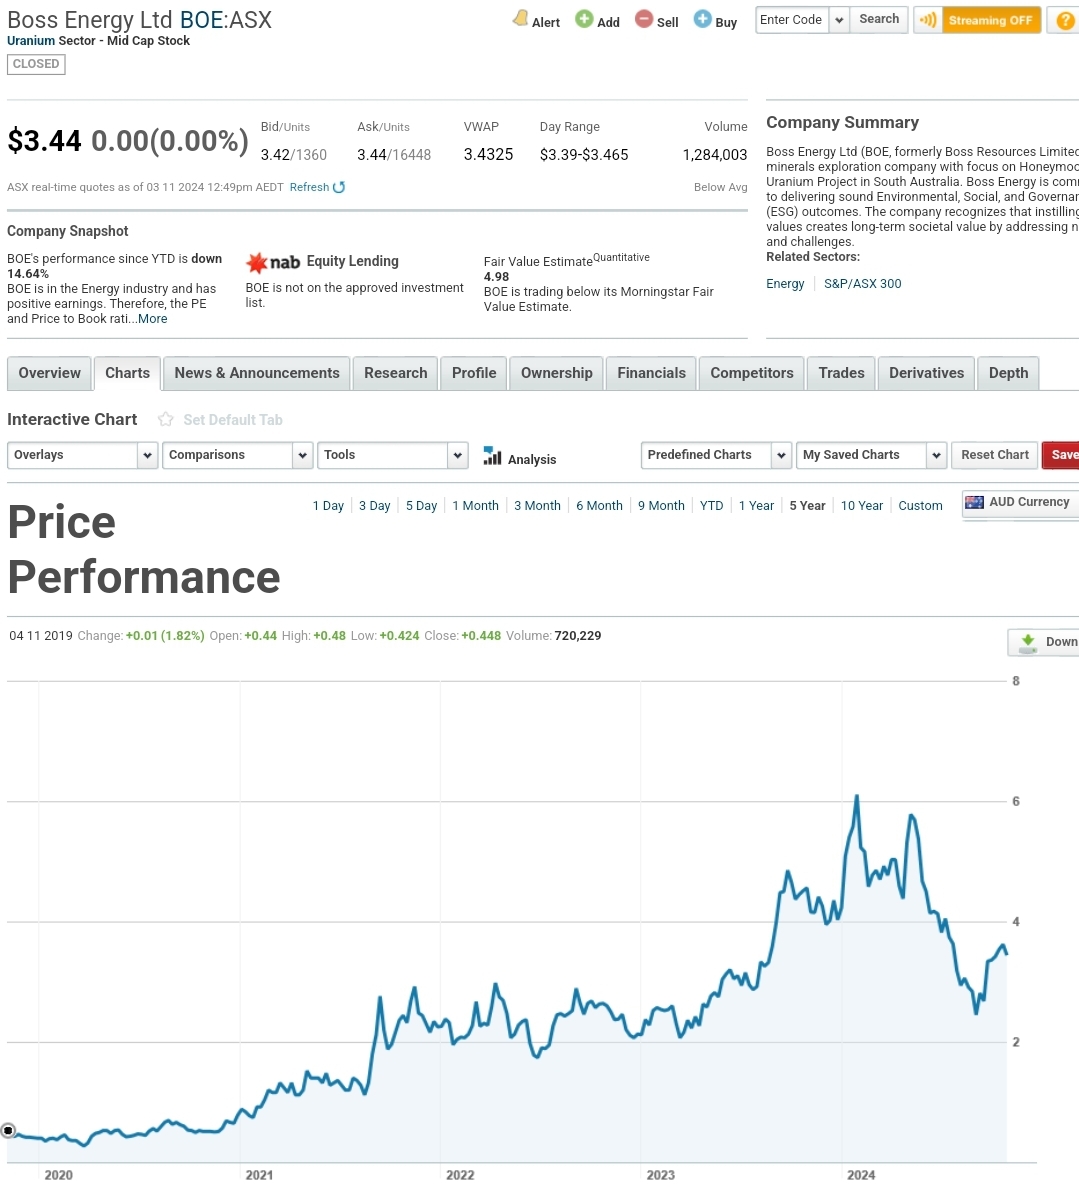Open the Depth tab
This screenshot has height=1190, width=1079.
1008,373
